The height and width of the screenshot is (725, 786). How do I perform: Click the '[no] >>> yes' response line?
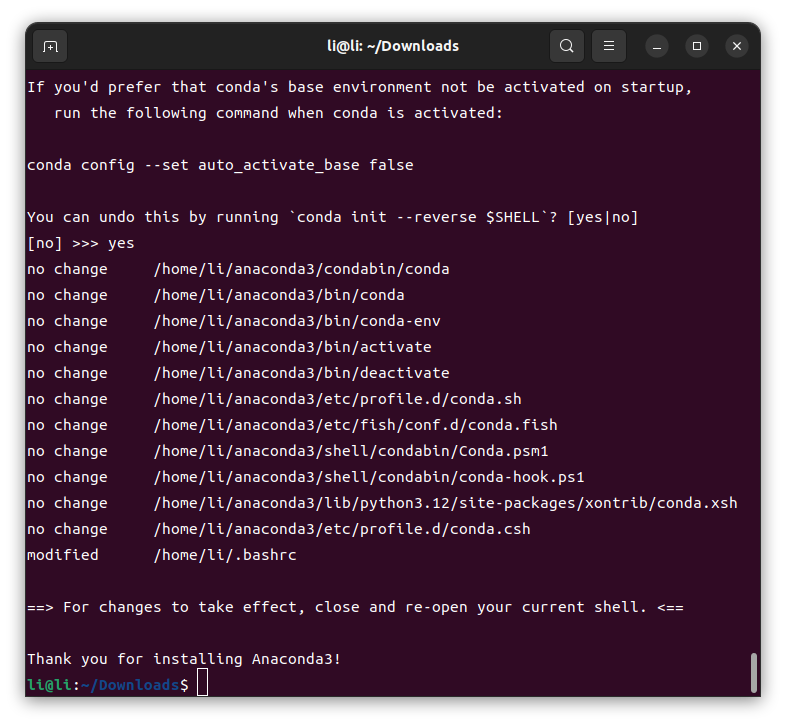(x=81, y=244)
